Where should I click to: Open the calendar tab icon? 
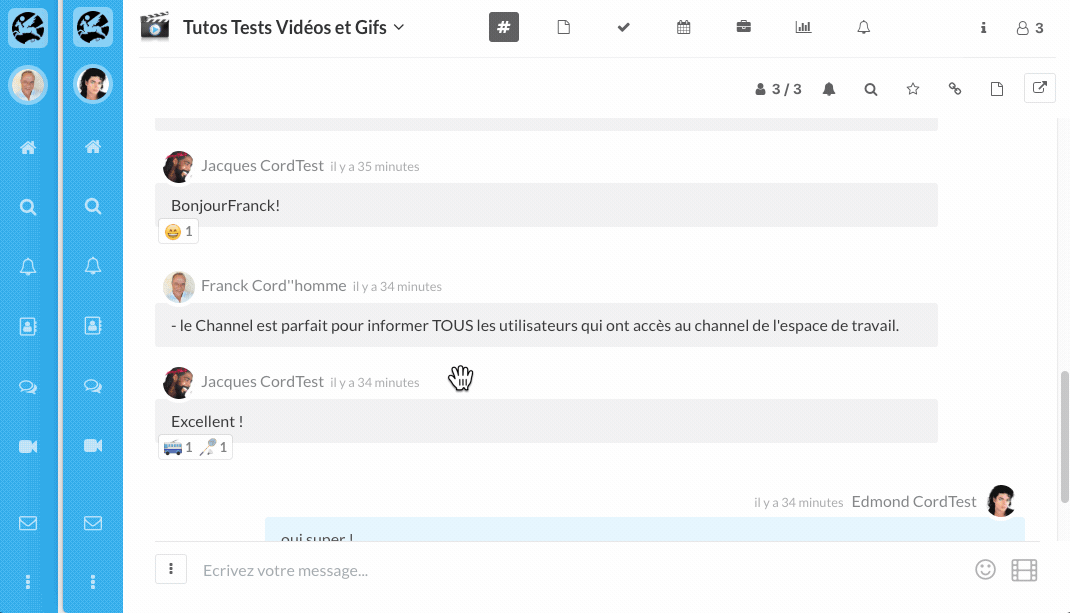click(684, 27)
